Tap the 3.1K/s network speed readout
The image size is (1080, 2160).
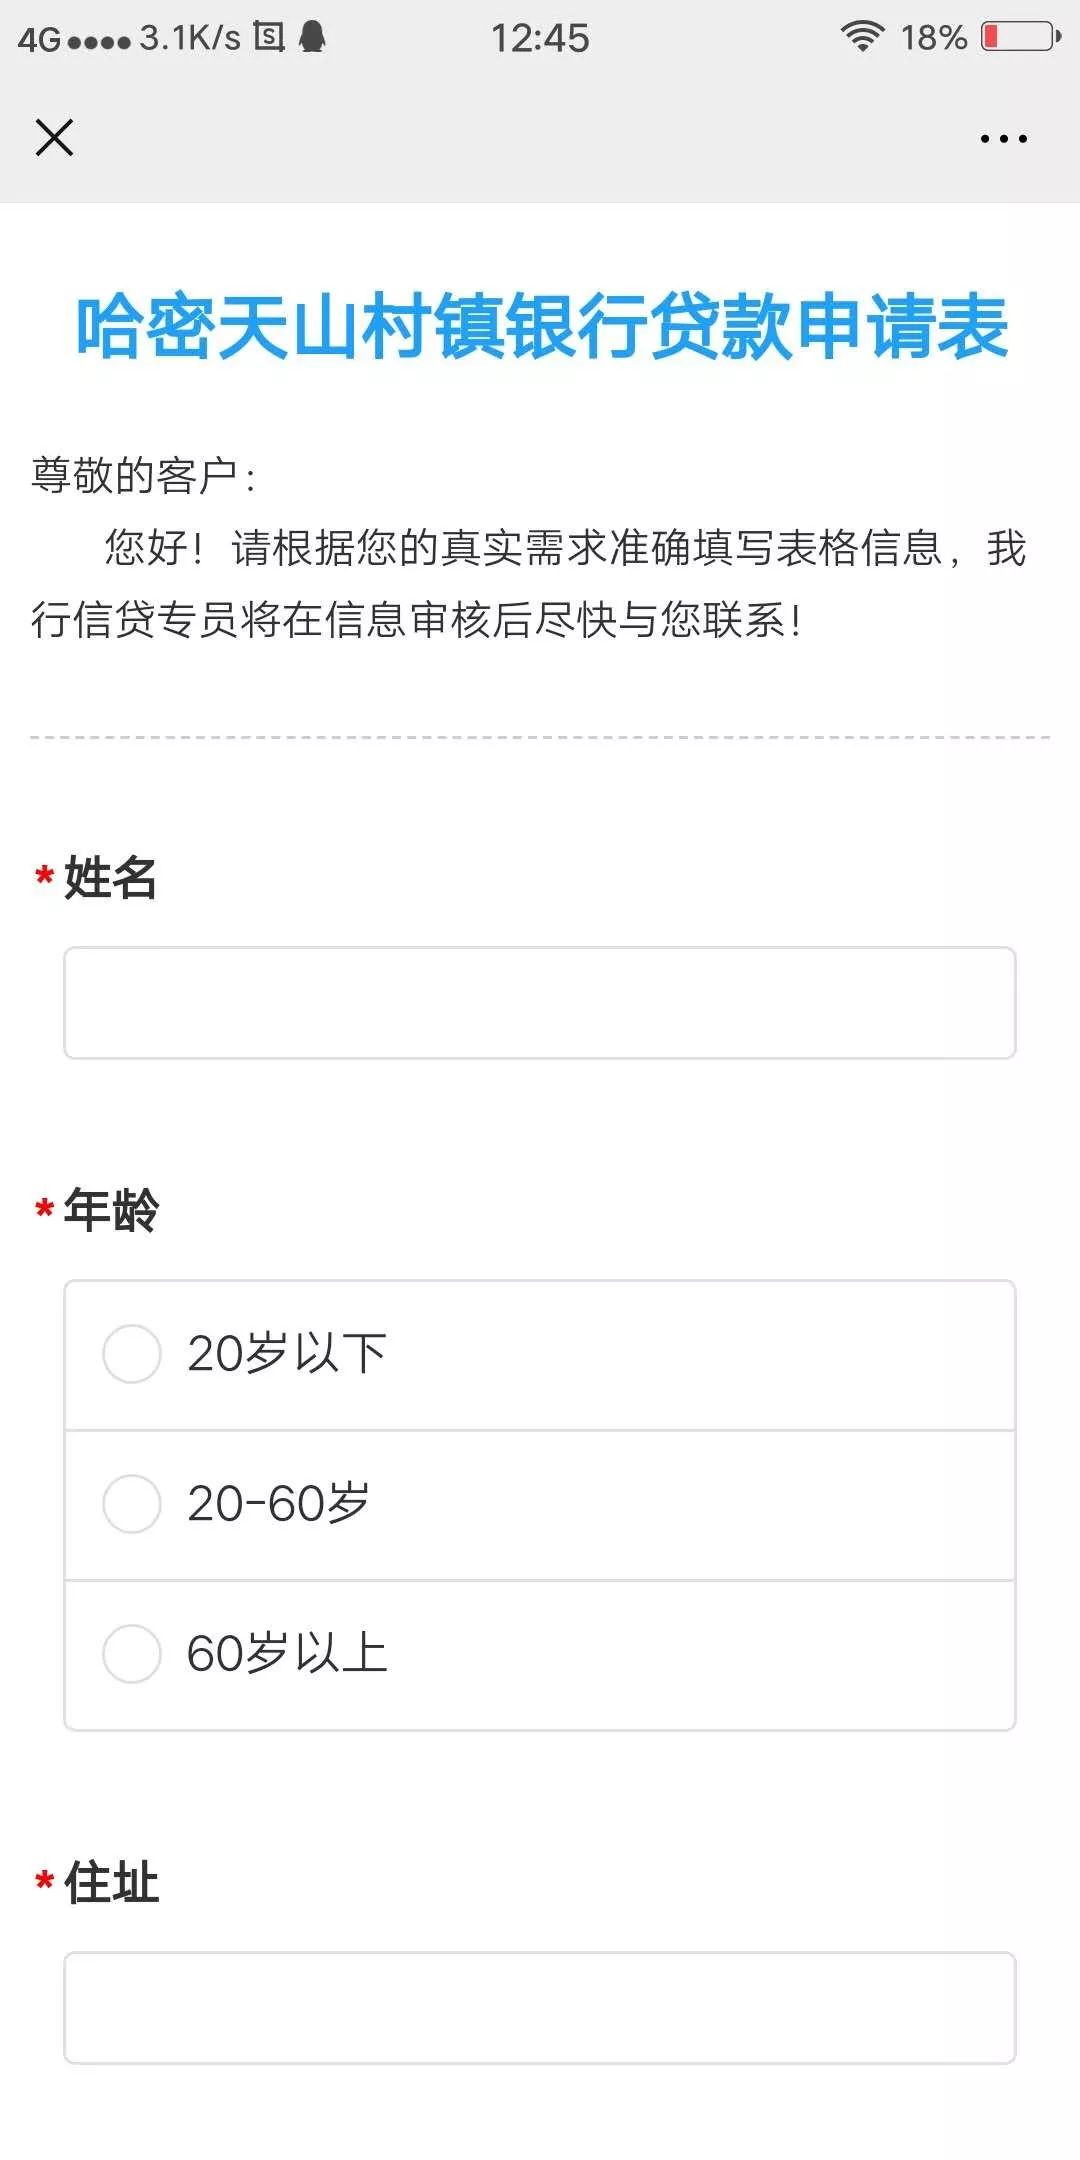click(190, 38)
